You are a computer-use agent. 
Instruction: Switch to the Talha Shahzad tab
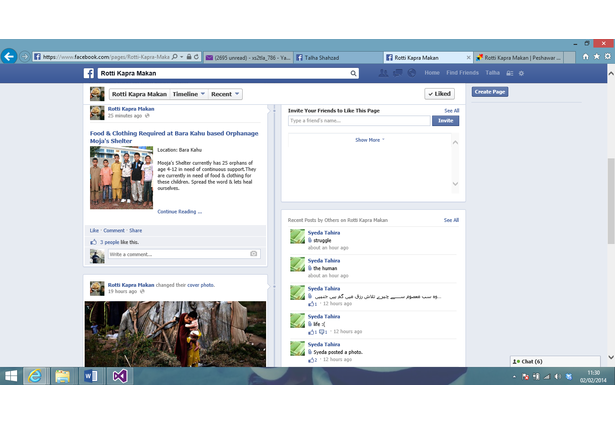click(338, 58)
